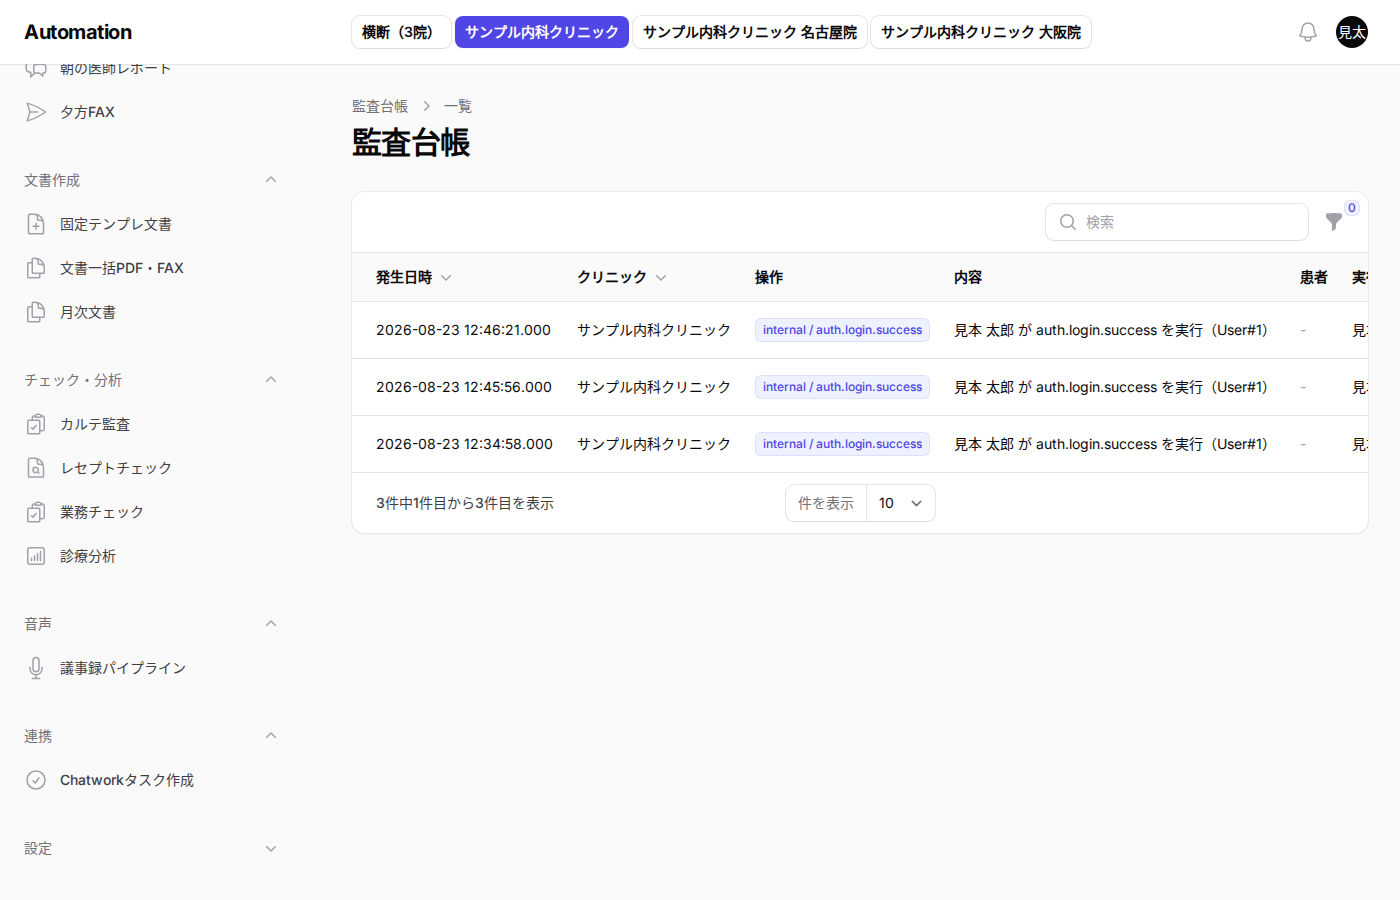Screen dimensions: 1400x900
Task: Click the 内容 column header
Action: tap(968, 277)
